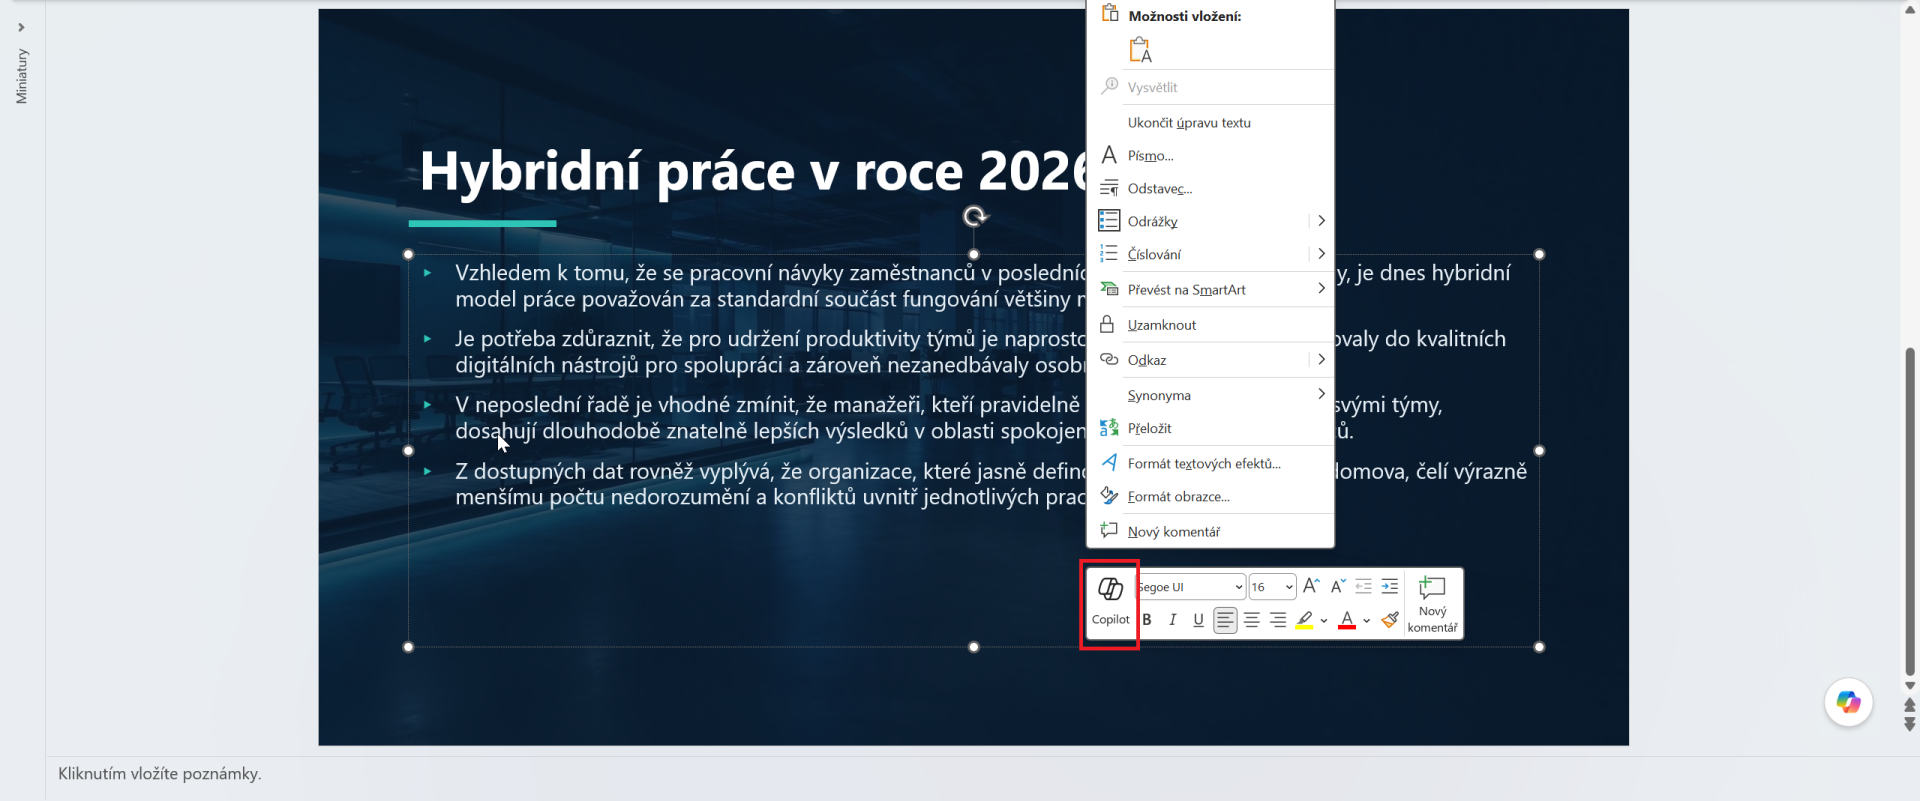Click the Odrážky bullets menu item

point(1200,221)
